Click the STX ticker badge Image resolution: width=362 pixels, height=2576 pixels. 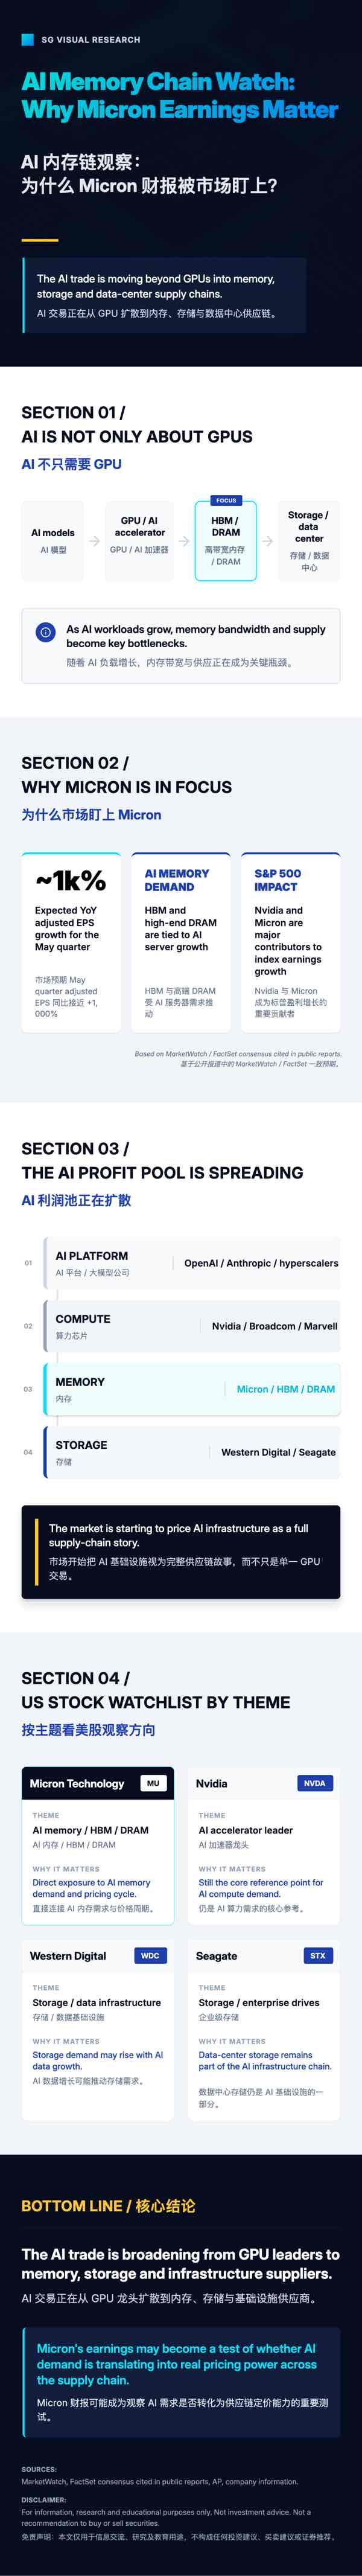tap(317, 1956)
